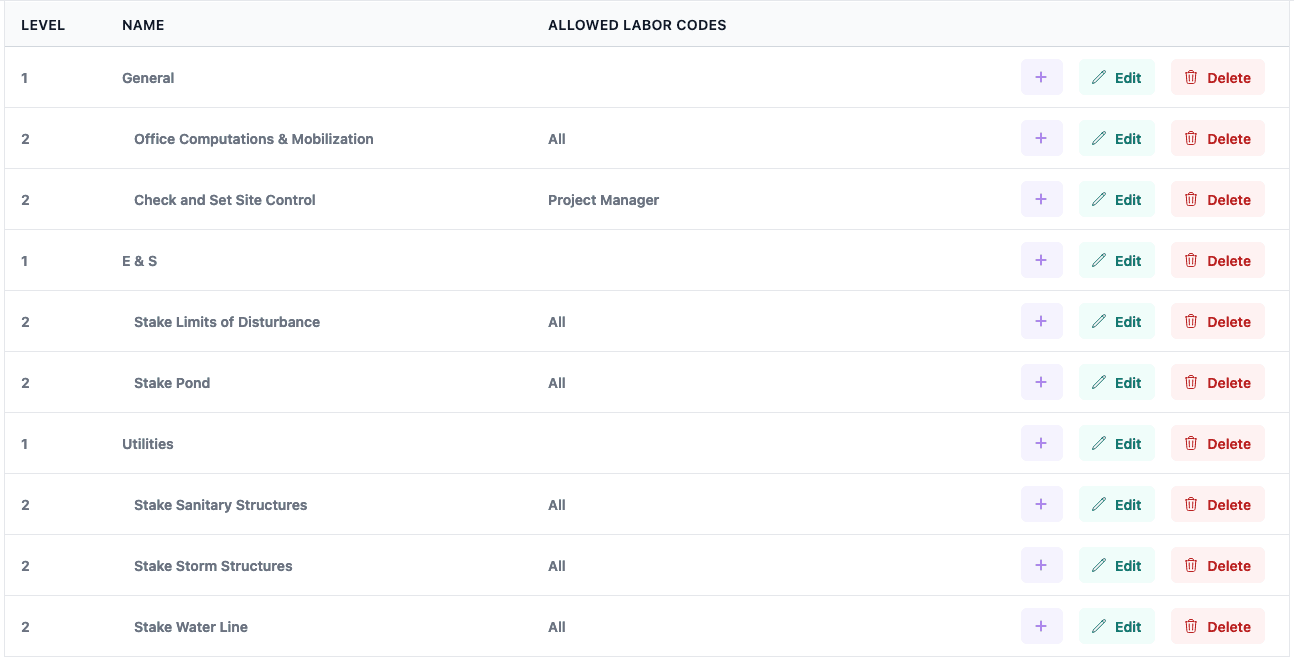Edit the Utilities row
This screenshot has height=657, width=1294.
point(1116,444)
